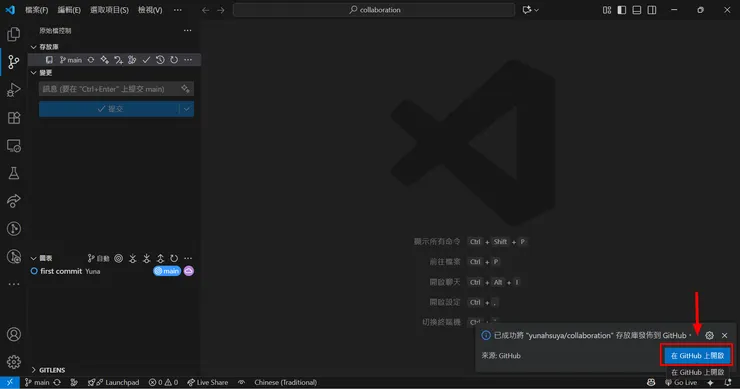Click the checkmark commit icon in repository row
Image resolution: width=740 pixels, height=389 pixels.
point(146,60)
